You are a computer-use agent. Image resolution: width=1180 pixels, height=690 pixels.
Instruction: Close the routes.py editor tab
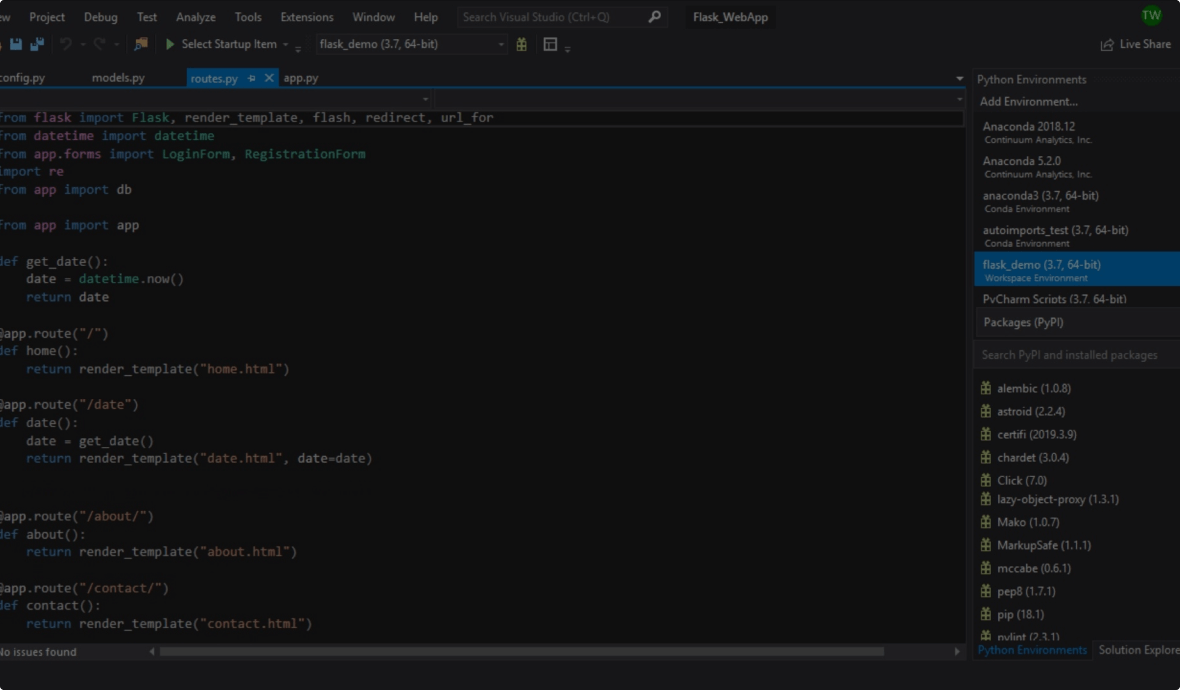(269, 78)
